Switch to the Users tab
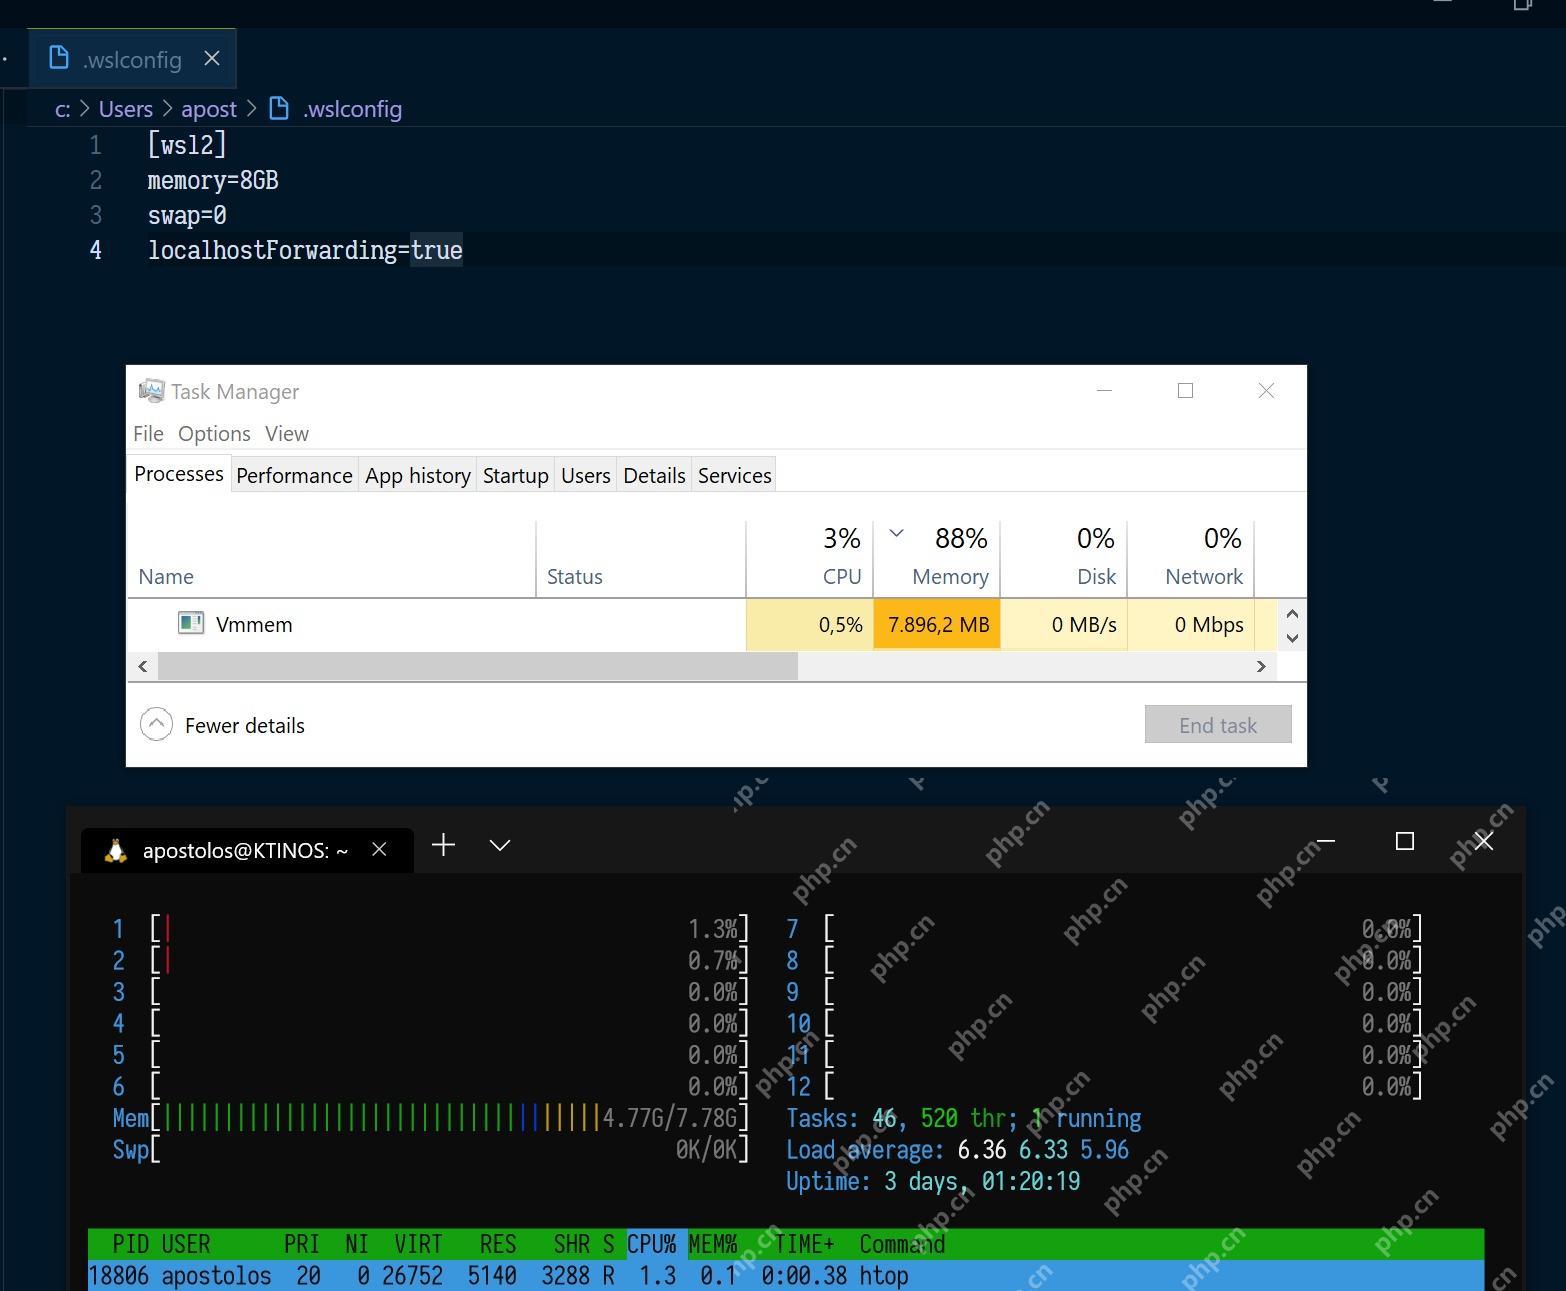This screenshot has width=1566, height=1291. [586, 476]
